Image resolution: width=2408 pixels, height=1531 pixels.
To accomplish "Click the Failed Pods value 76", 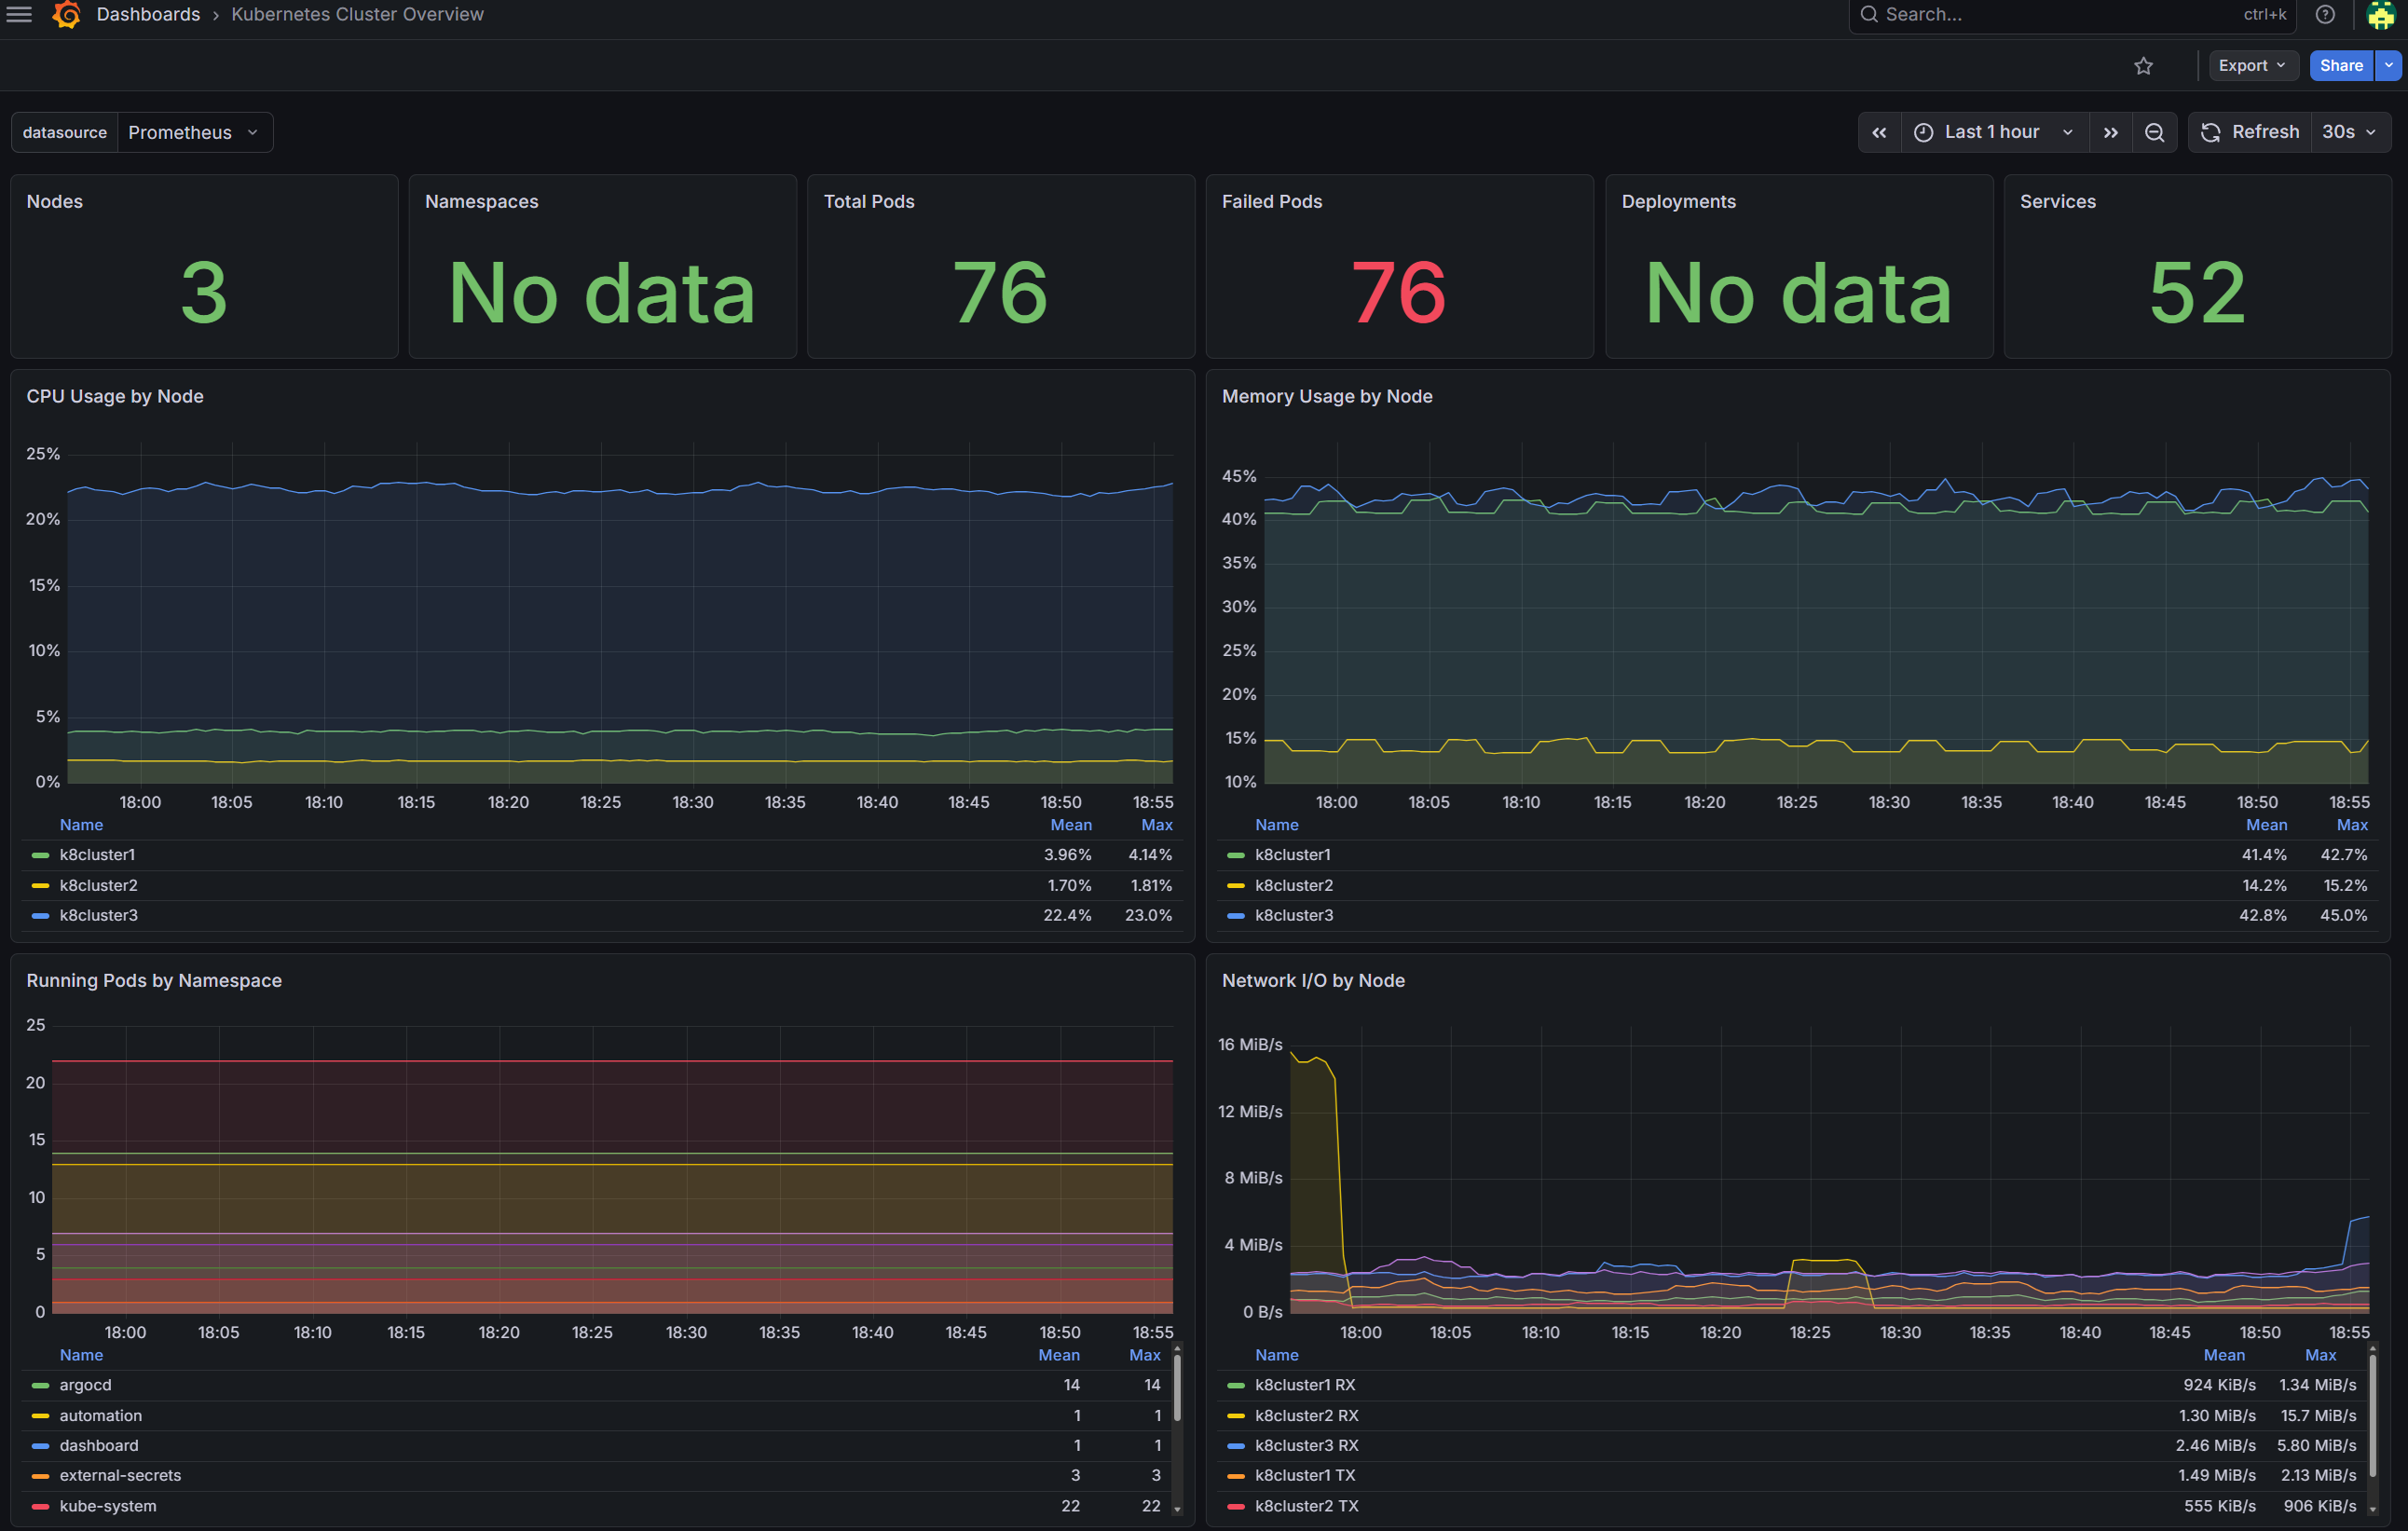I will tap(1399, 292).
